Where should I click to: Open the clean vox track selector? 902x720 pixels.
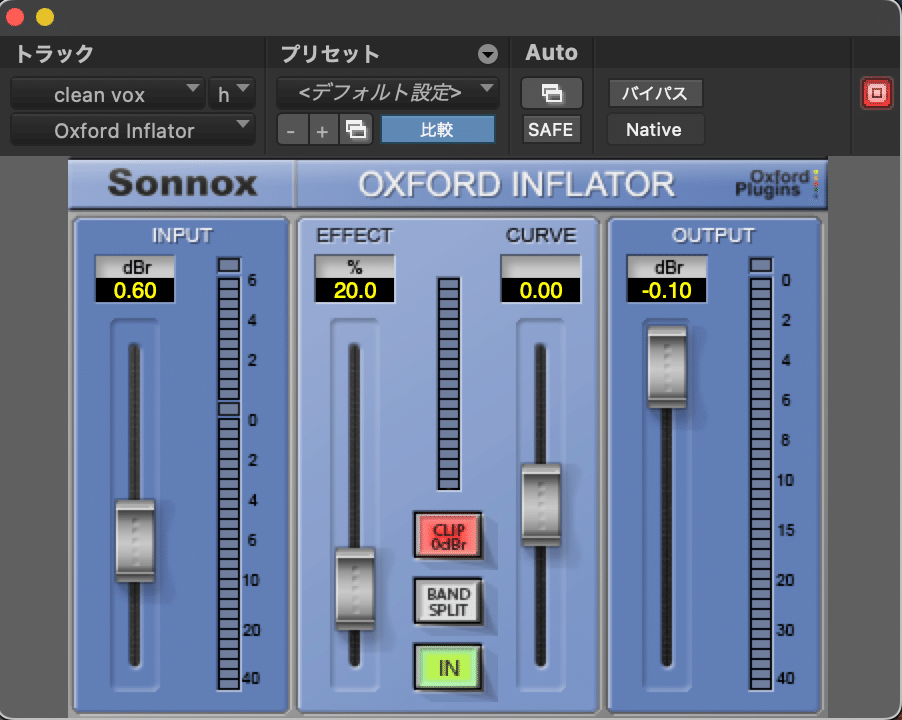tap(107, 94)
